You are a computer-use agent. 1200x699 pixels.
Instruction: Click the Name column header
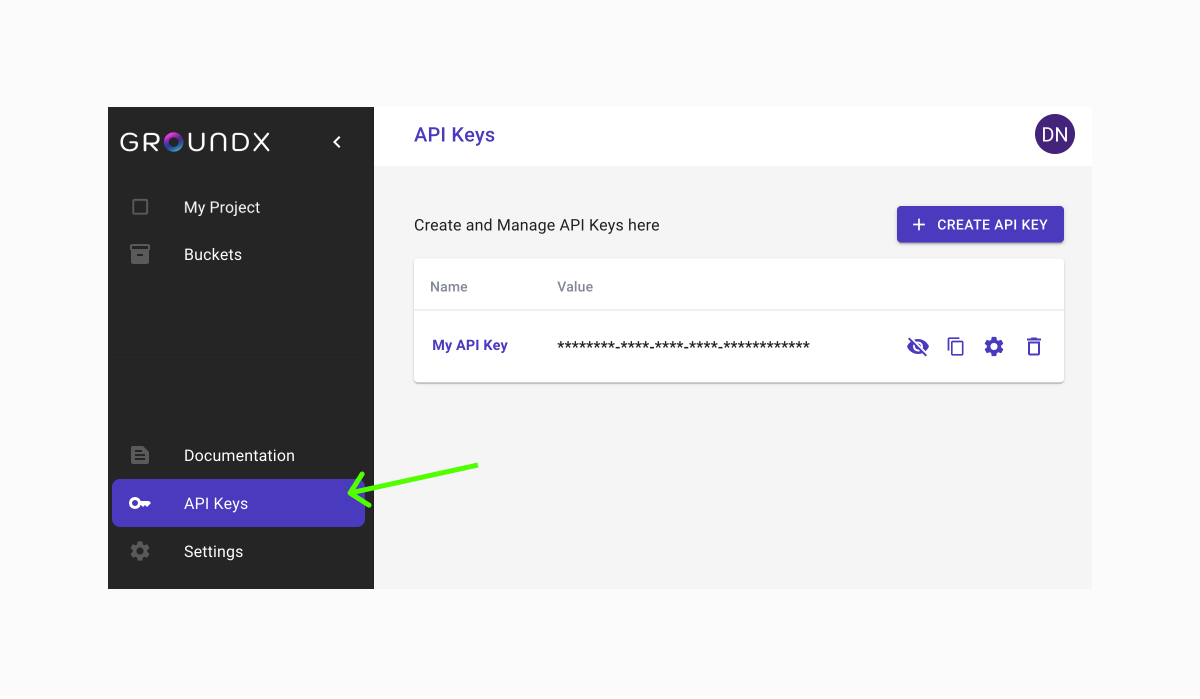pyautogui.click(x=448, y=286)
